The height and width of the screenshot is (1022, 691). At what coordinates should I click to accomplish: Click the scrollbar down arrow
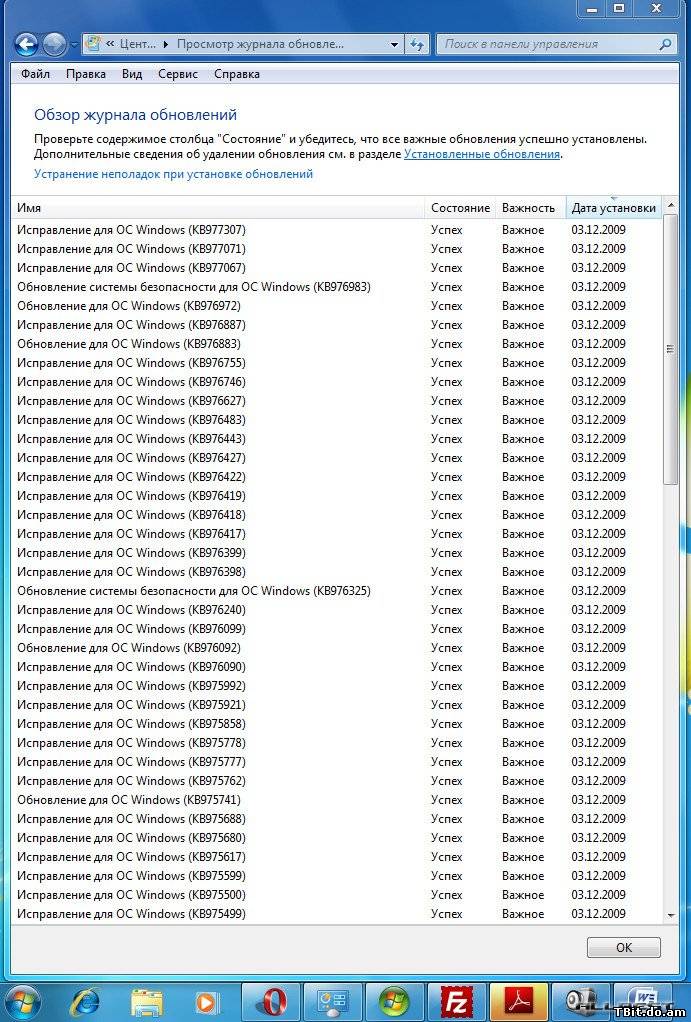point(671,916)
